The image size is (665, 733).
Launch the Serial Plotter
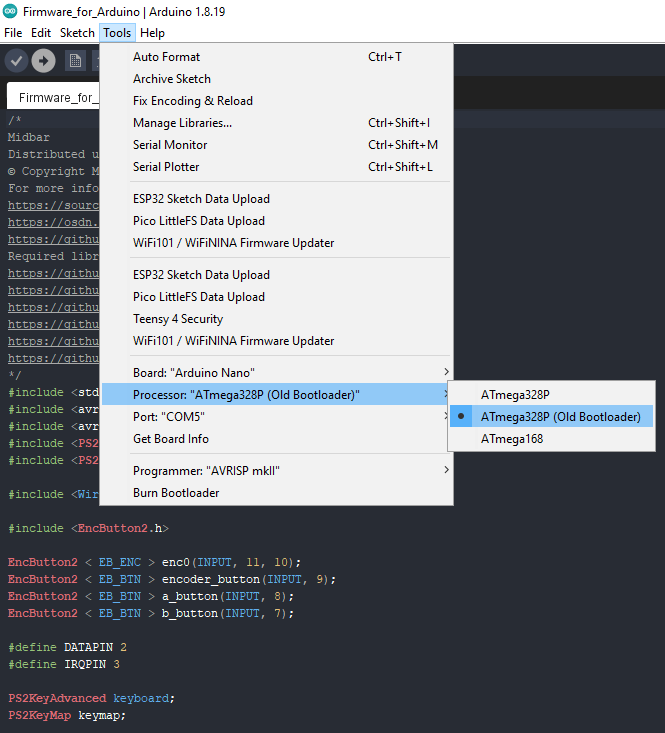click(x=166, y=167)
